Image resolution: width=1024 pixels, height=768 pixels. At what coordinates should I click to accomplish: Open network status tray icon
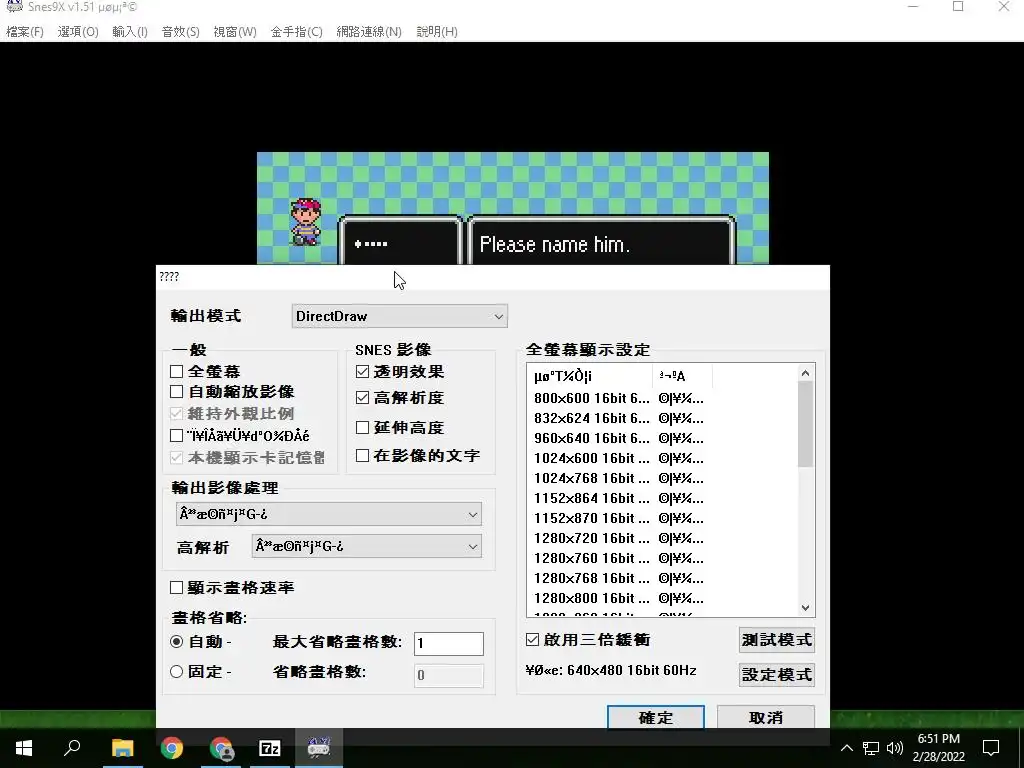(871, 748)
